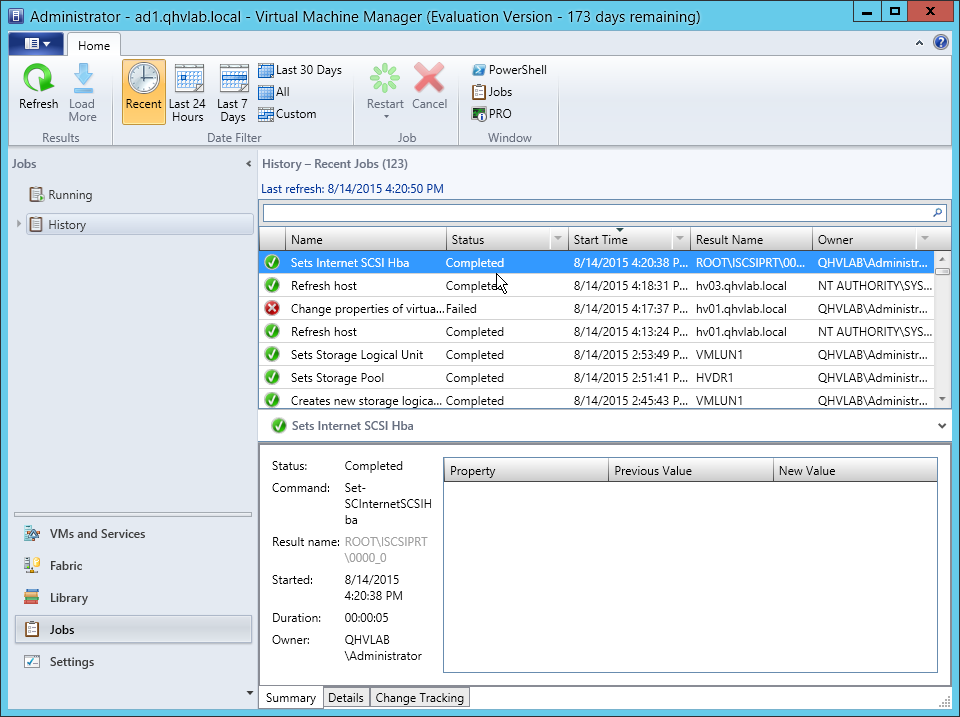
Task: Select History in the Jobs tree
Action: pyautogui.click(x=140, y=225)
